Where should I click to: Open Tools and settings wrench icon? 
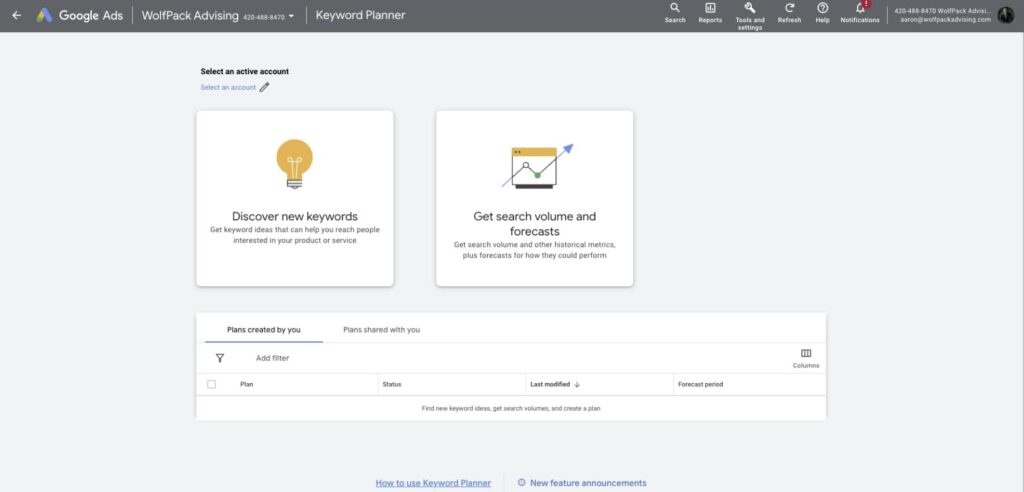(x=750, y=8)
